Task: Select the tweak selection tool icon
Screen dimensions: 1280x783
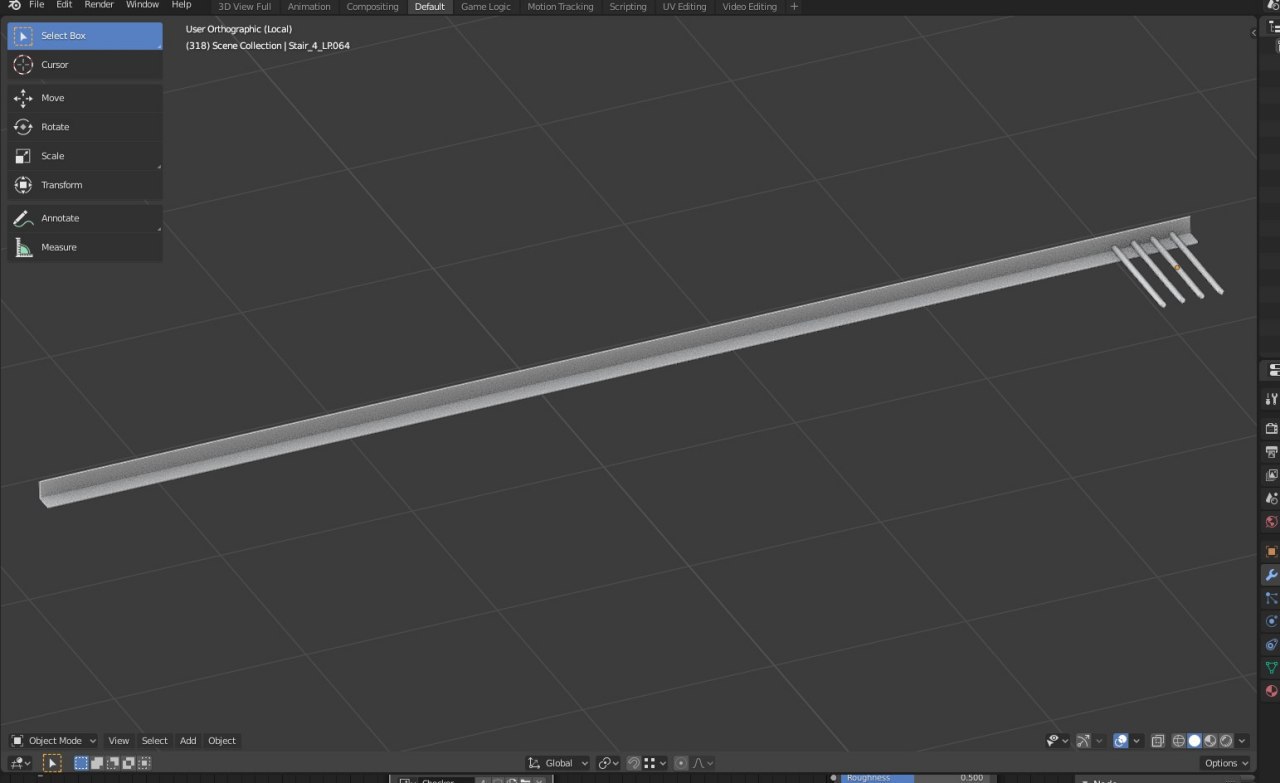Action: (52, 763)
